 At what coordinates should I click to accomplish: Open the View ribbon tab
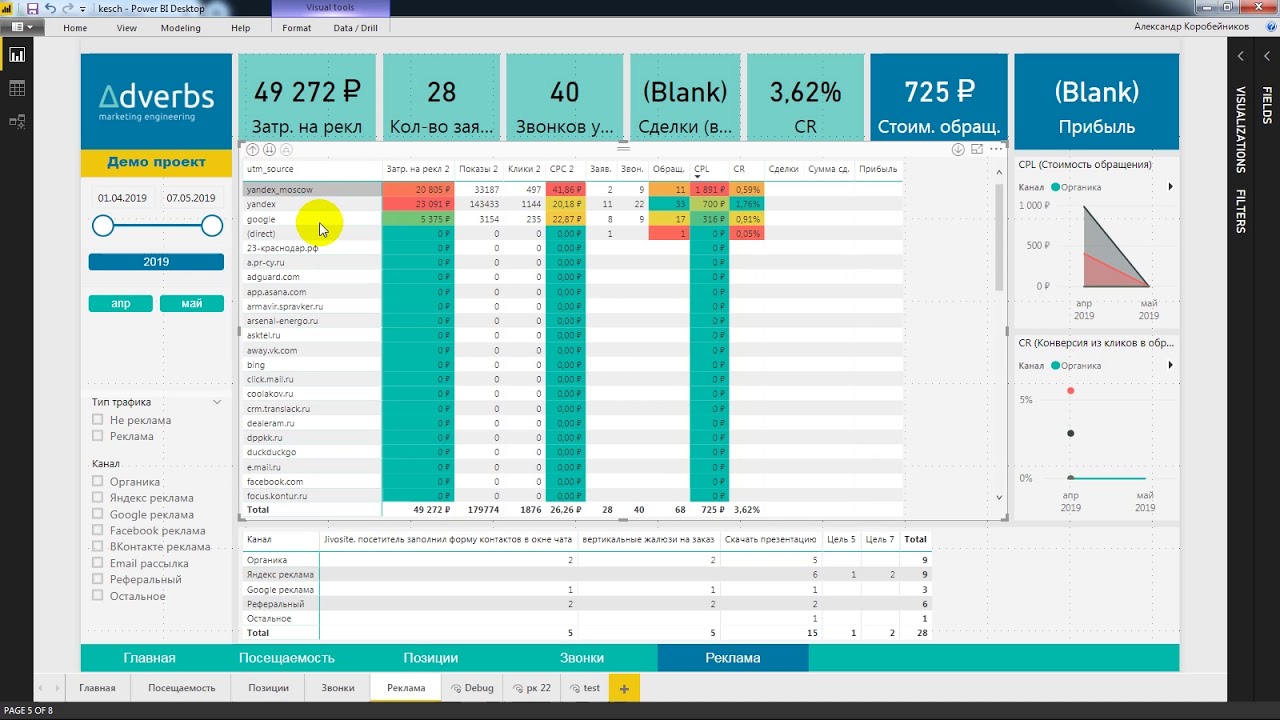[x=127, y=28]
